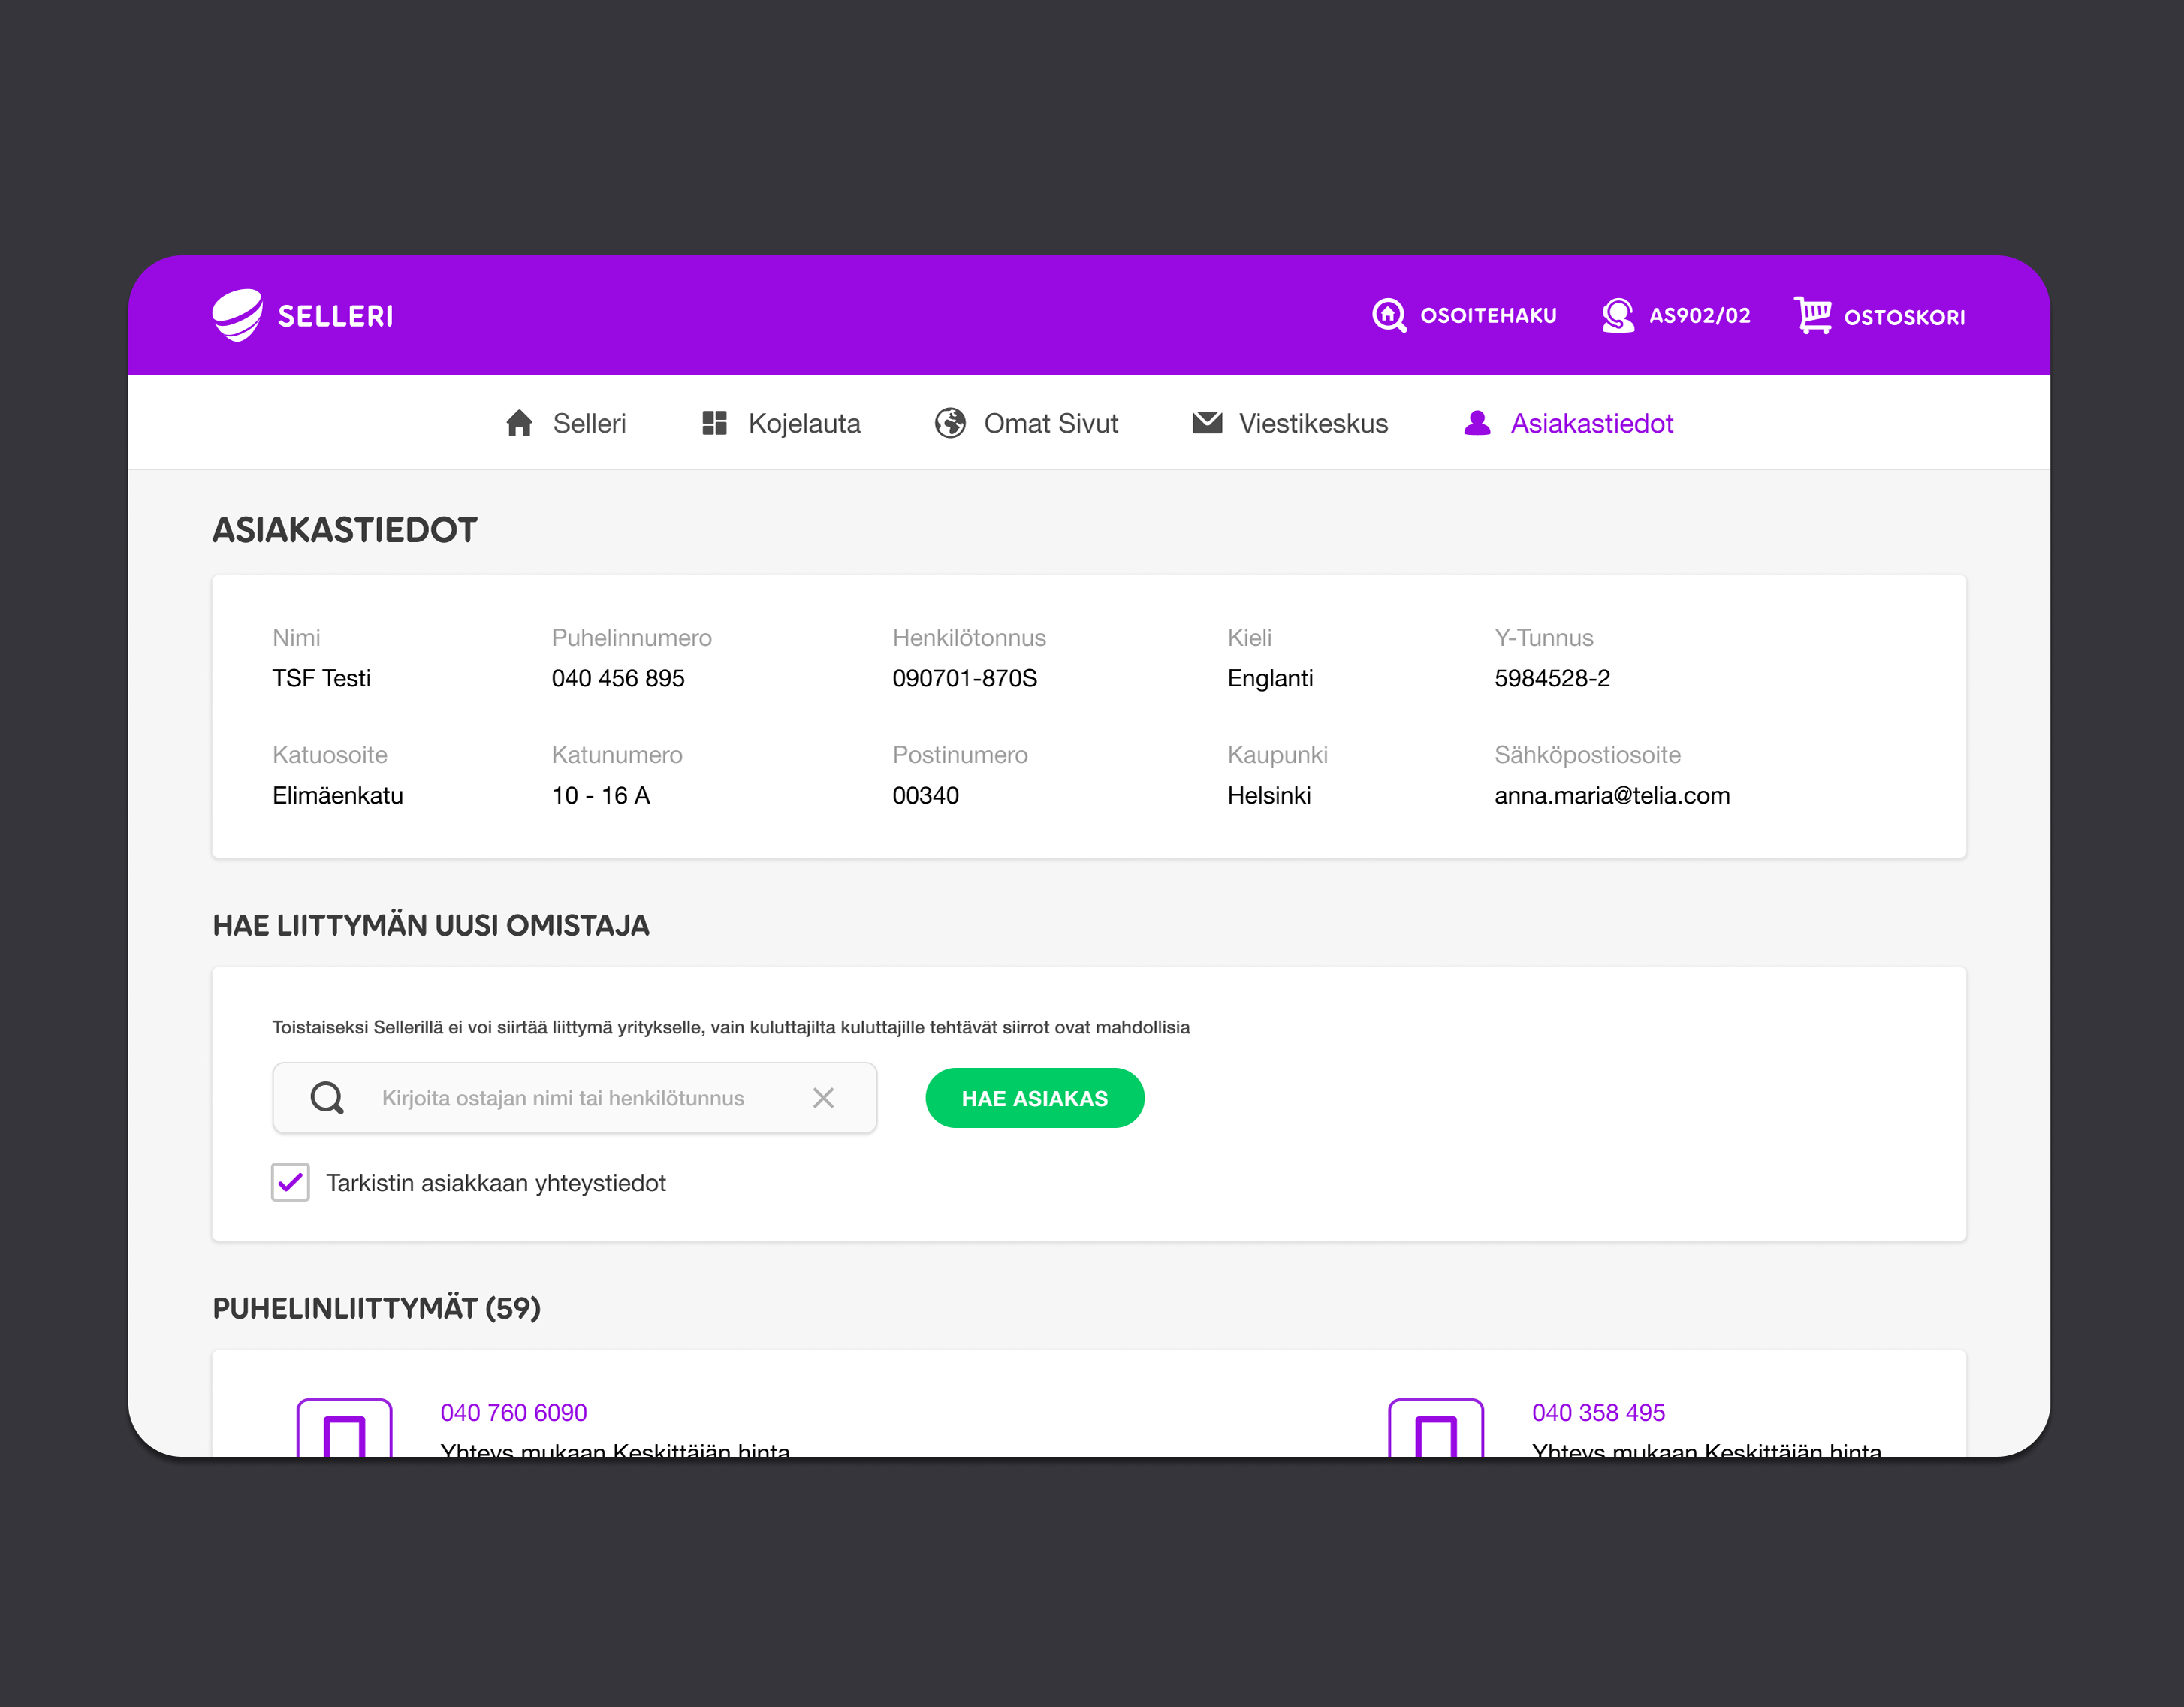Click the Selleri logo in header

click(302, 316)
